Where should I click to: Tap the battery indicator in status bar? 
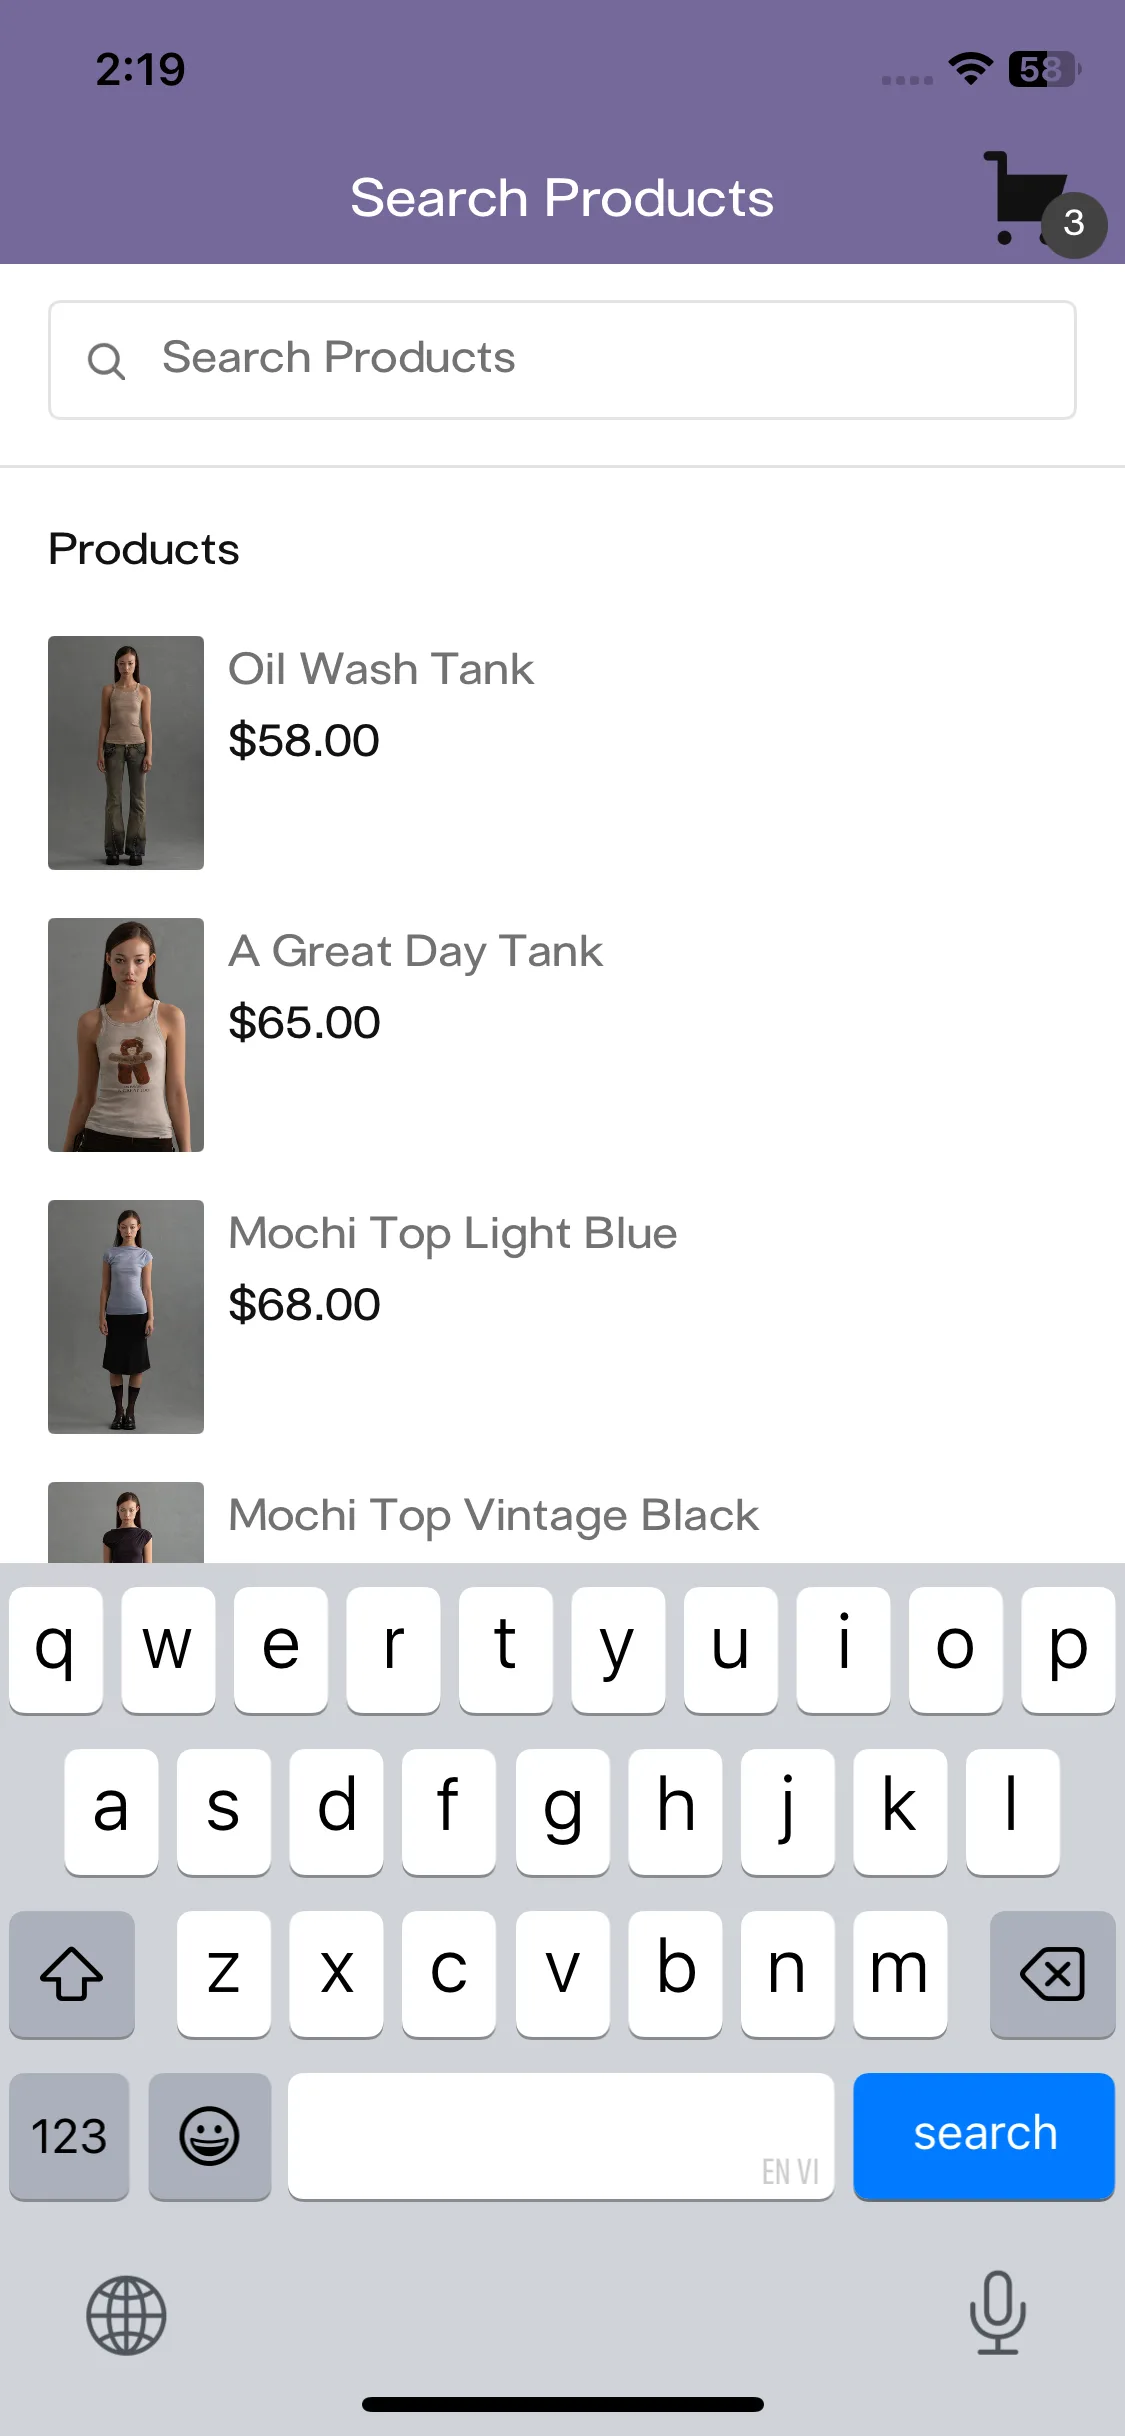[1044, 69]
